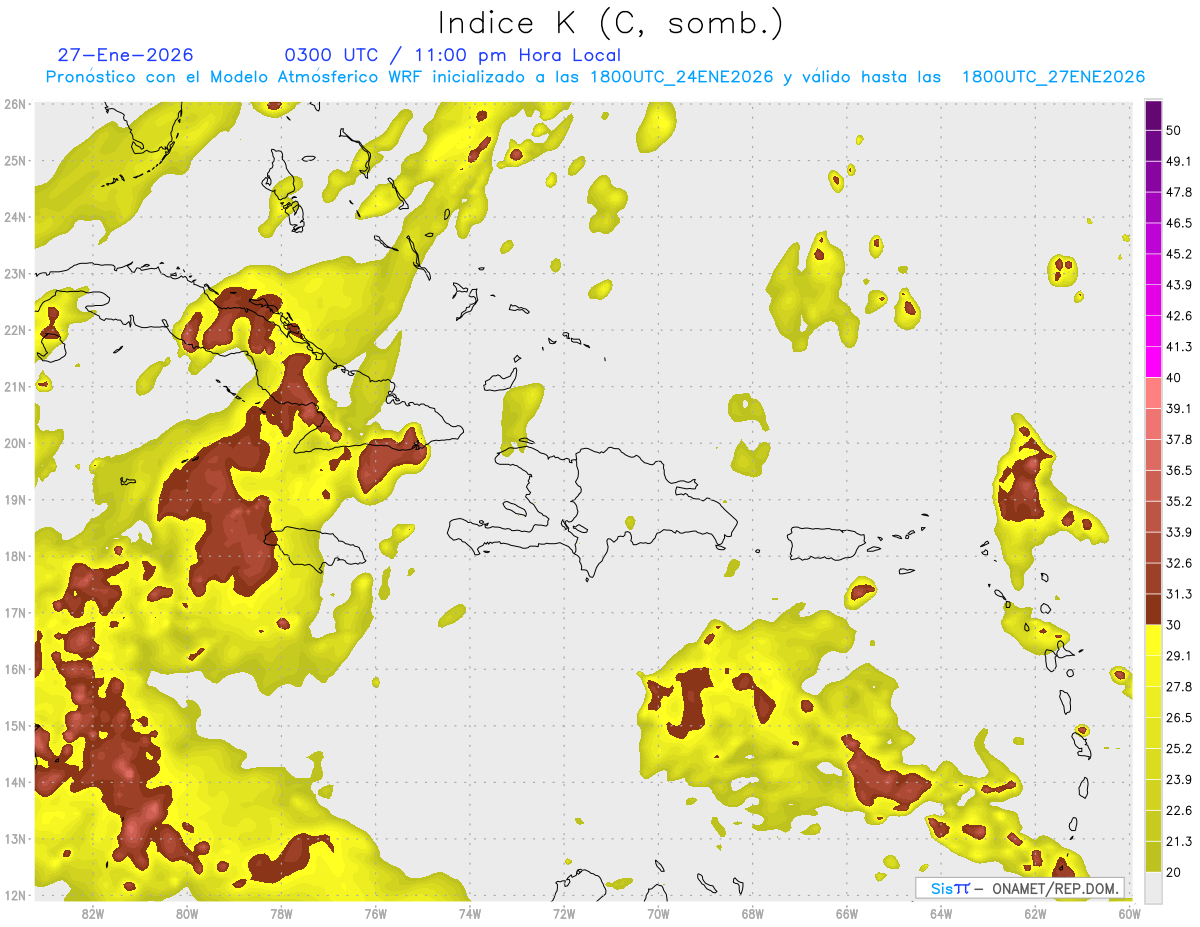Click latitude label 13N
This screenshot has height=927, width=1200.
pos(15,839)
